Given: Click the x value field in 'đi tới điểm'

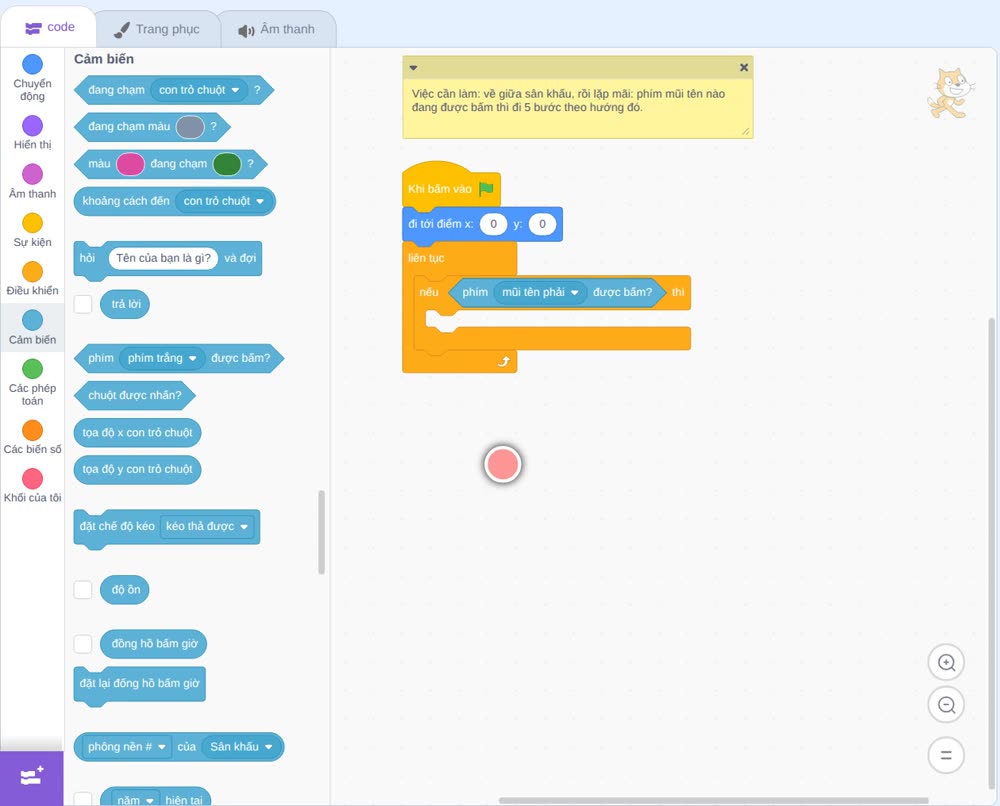Looking at the screenshot, I should pos(493,224).
